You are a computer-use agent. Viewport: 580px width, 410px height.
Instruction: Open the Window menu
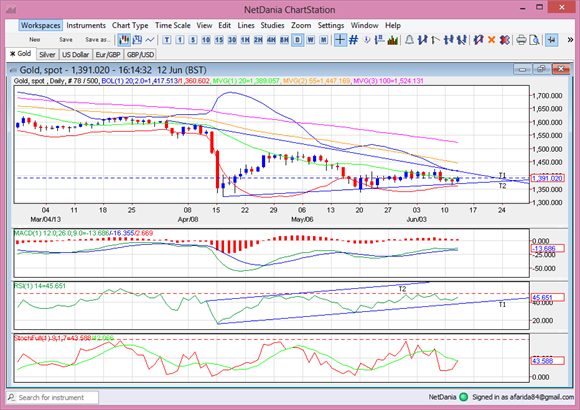[364, 25]
